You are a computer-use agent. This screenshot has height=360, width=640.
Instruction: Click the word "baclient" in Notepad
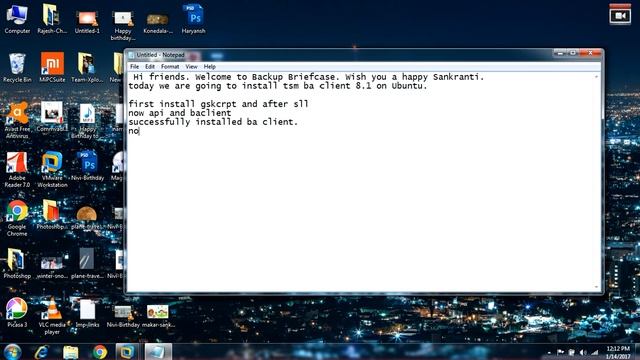tap(211, 113)
